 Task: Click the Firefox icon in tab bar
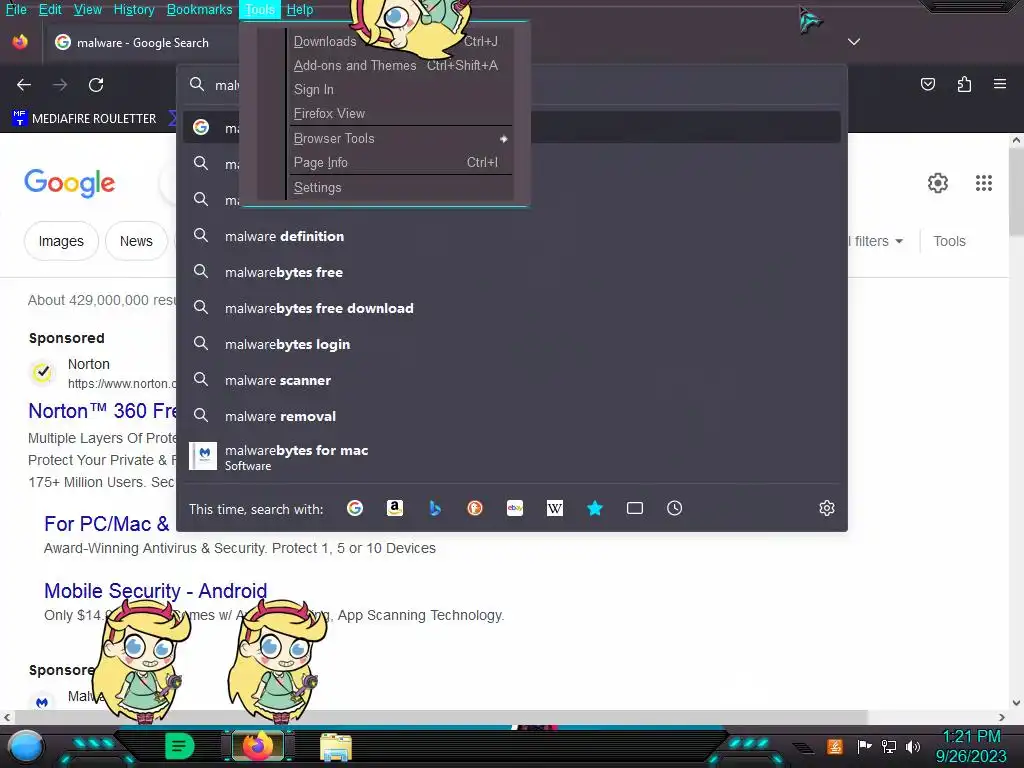coord(20,42)
